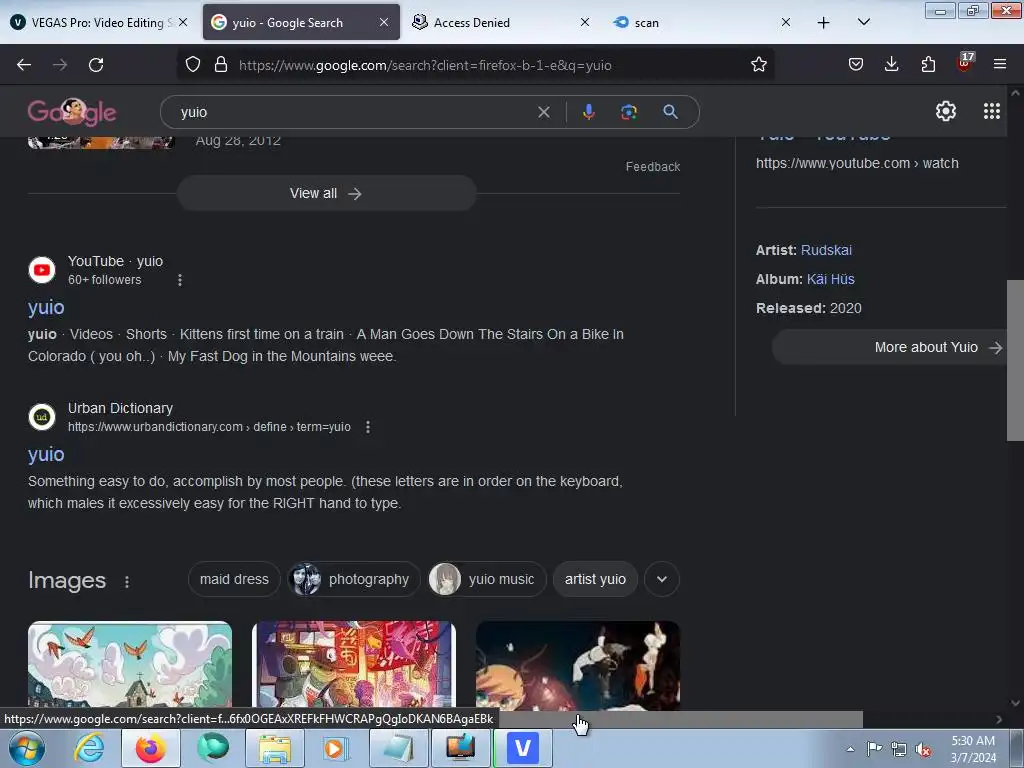Image resolution: width=1024 pixels, height=768 pixels.
Task: Search by image with Lens
Action: pos(628,112)
